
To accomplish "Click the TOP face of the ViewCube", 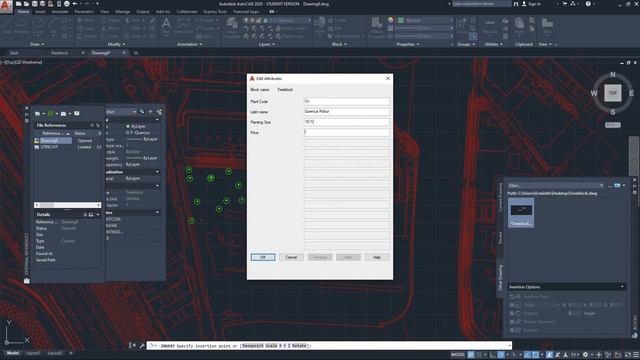I will [x=613, y=93].
